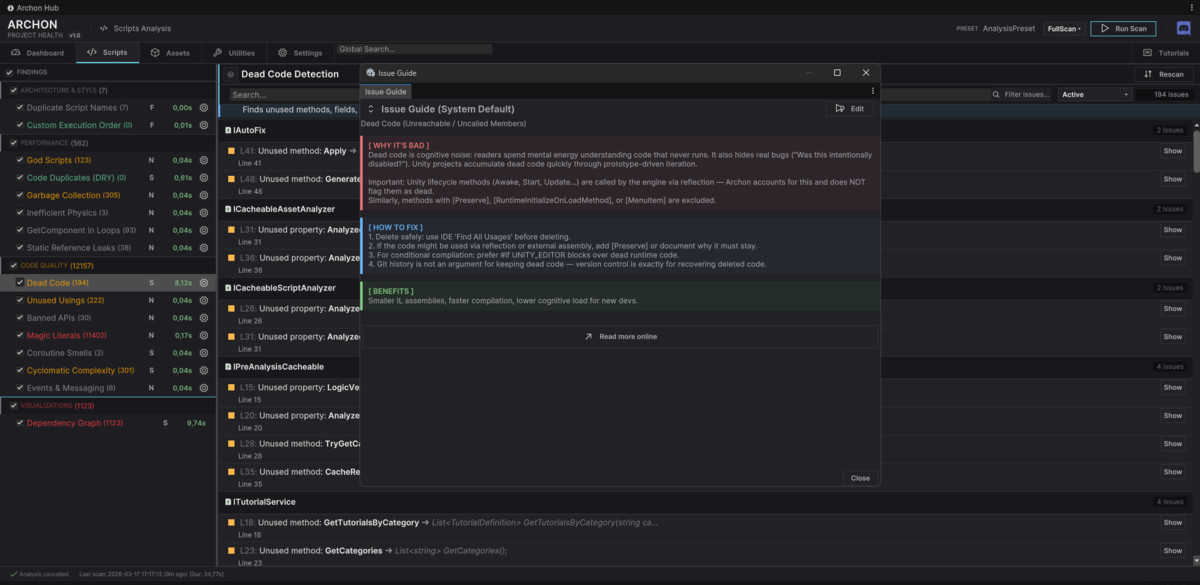Screen dimensions: 1200x585
Task: Toggle the FINDINGS master checkbox
Action: [9, 72]
